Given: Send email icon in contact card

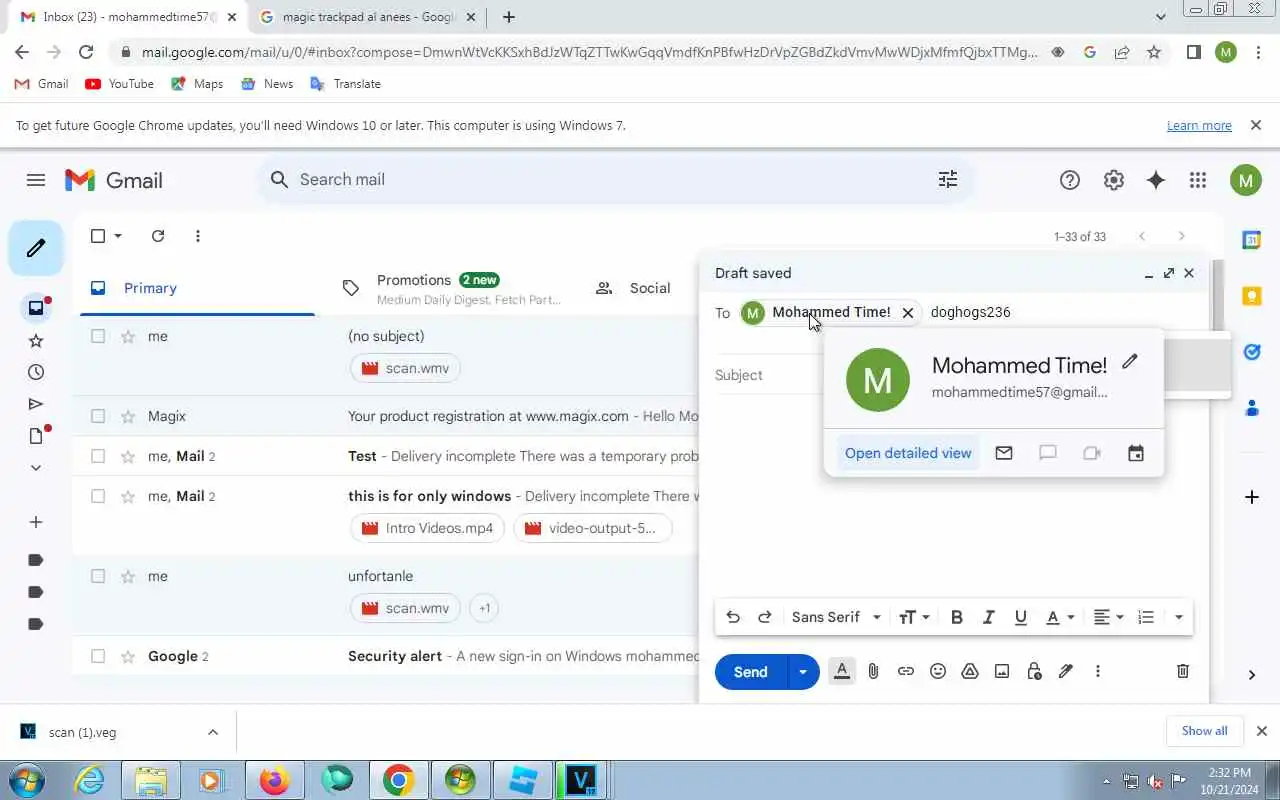Looking at the screenshot, I should (1004, 453).
